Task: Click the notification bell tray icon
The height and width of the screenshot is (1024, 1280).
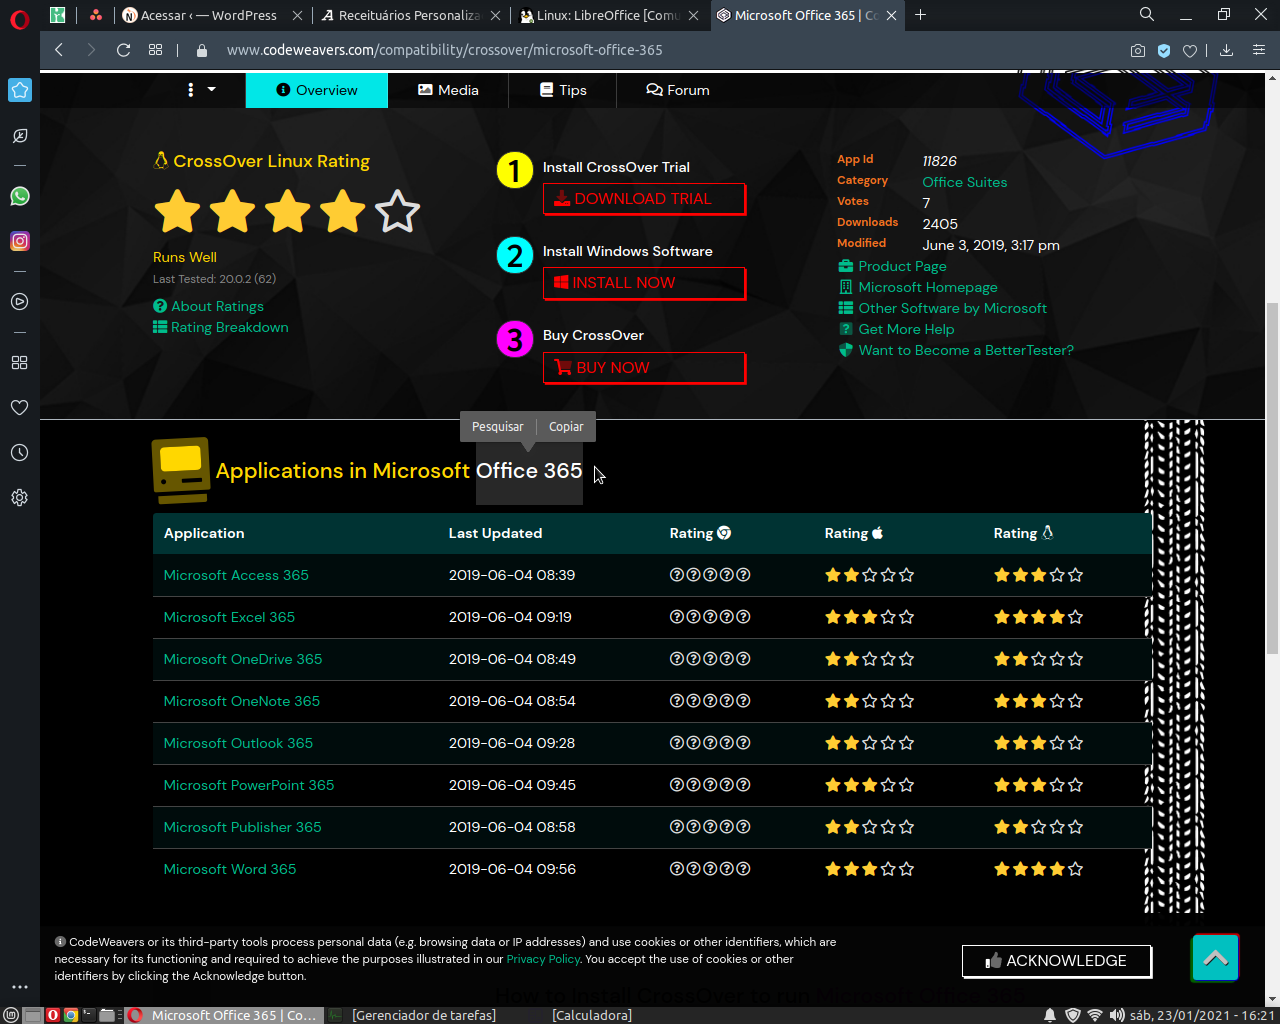Action: [x=1050, y=1015]
